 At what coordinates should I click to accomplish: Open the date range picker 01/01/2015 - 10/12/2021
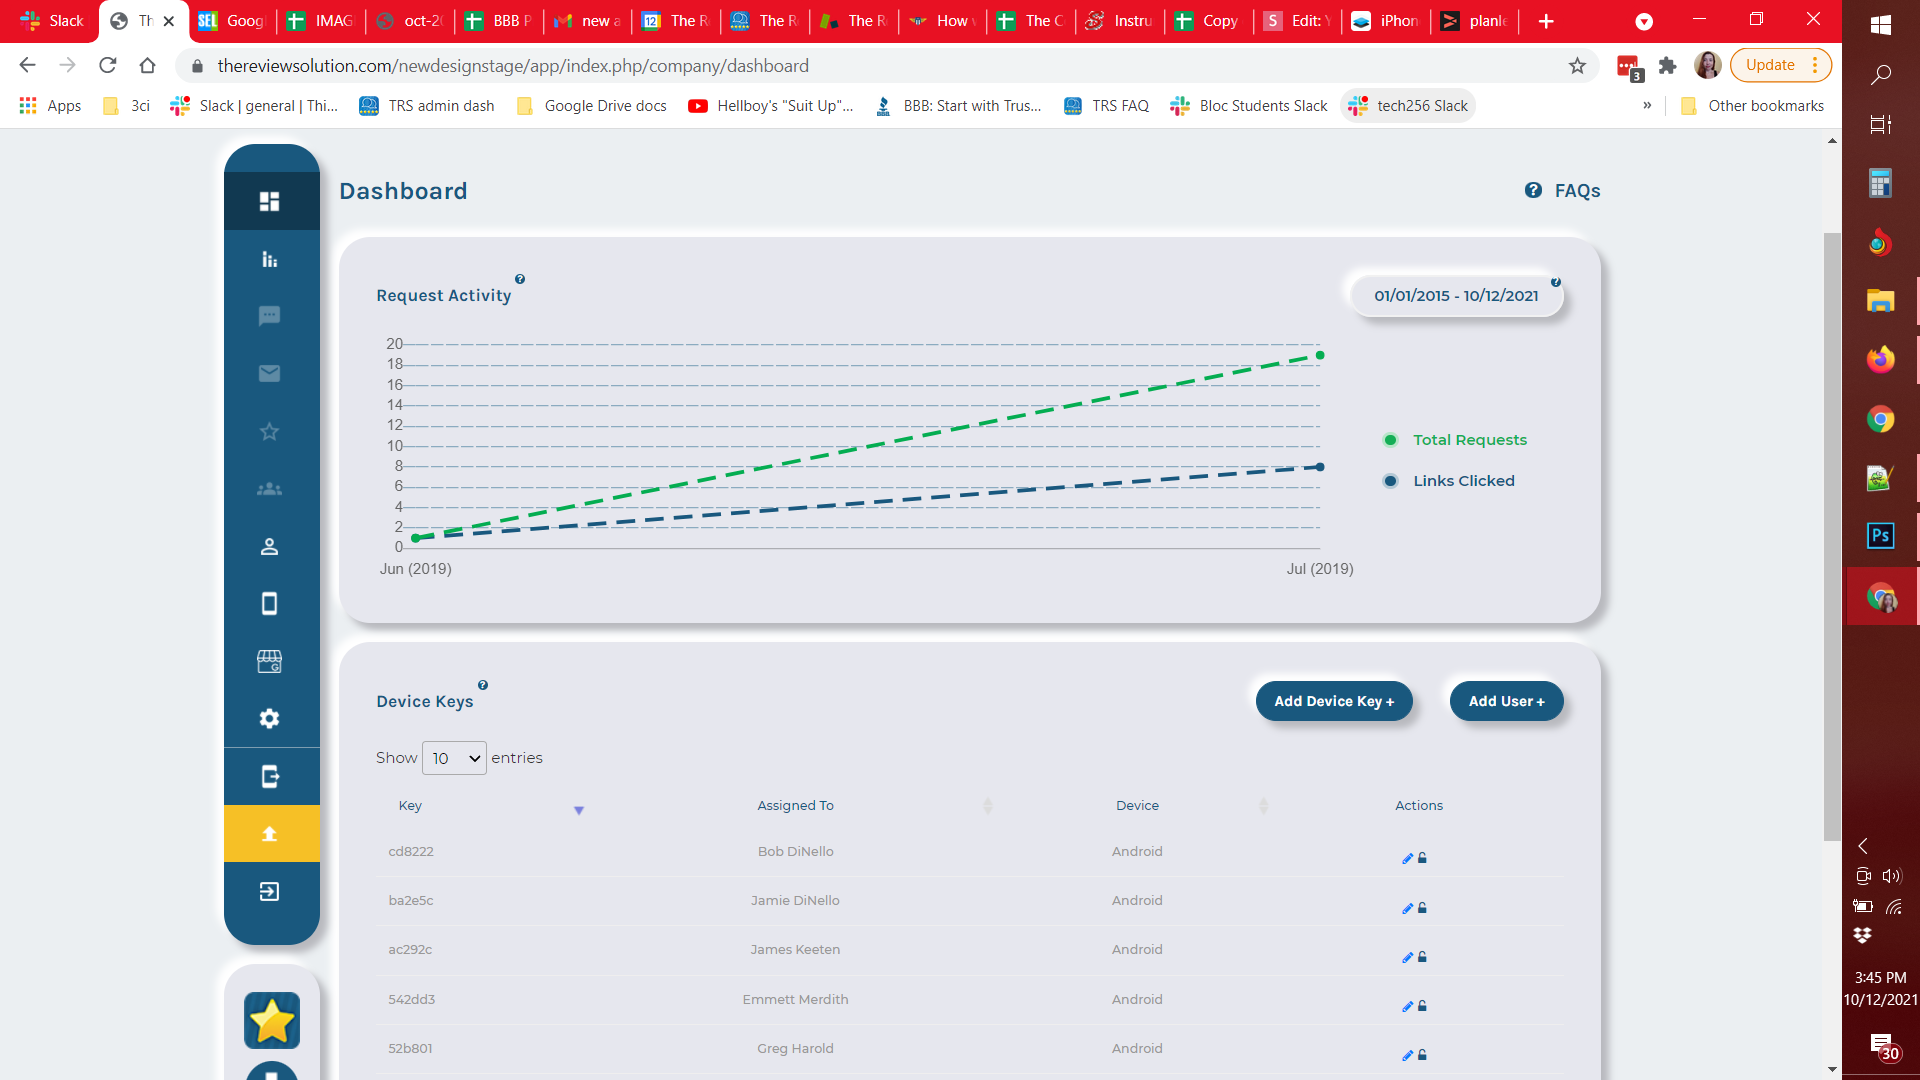point(1455,296)
